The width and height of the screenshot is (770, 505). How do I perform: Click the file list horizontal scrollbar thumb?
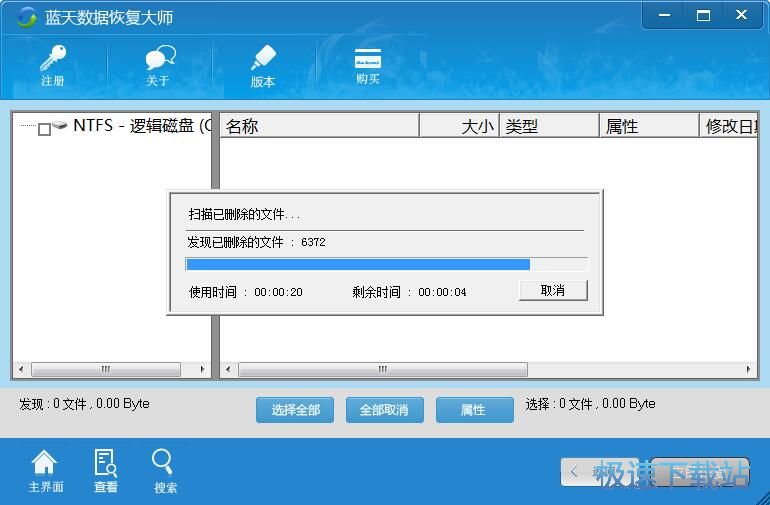(x=383, y=369)
